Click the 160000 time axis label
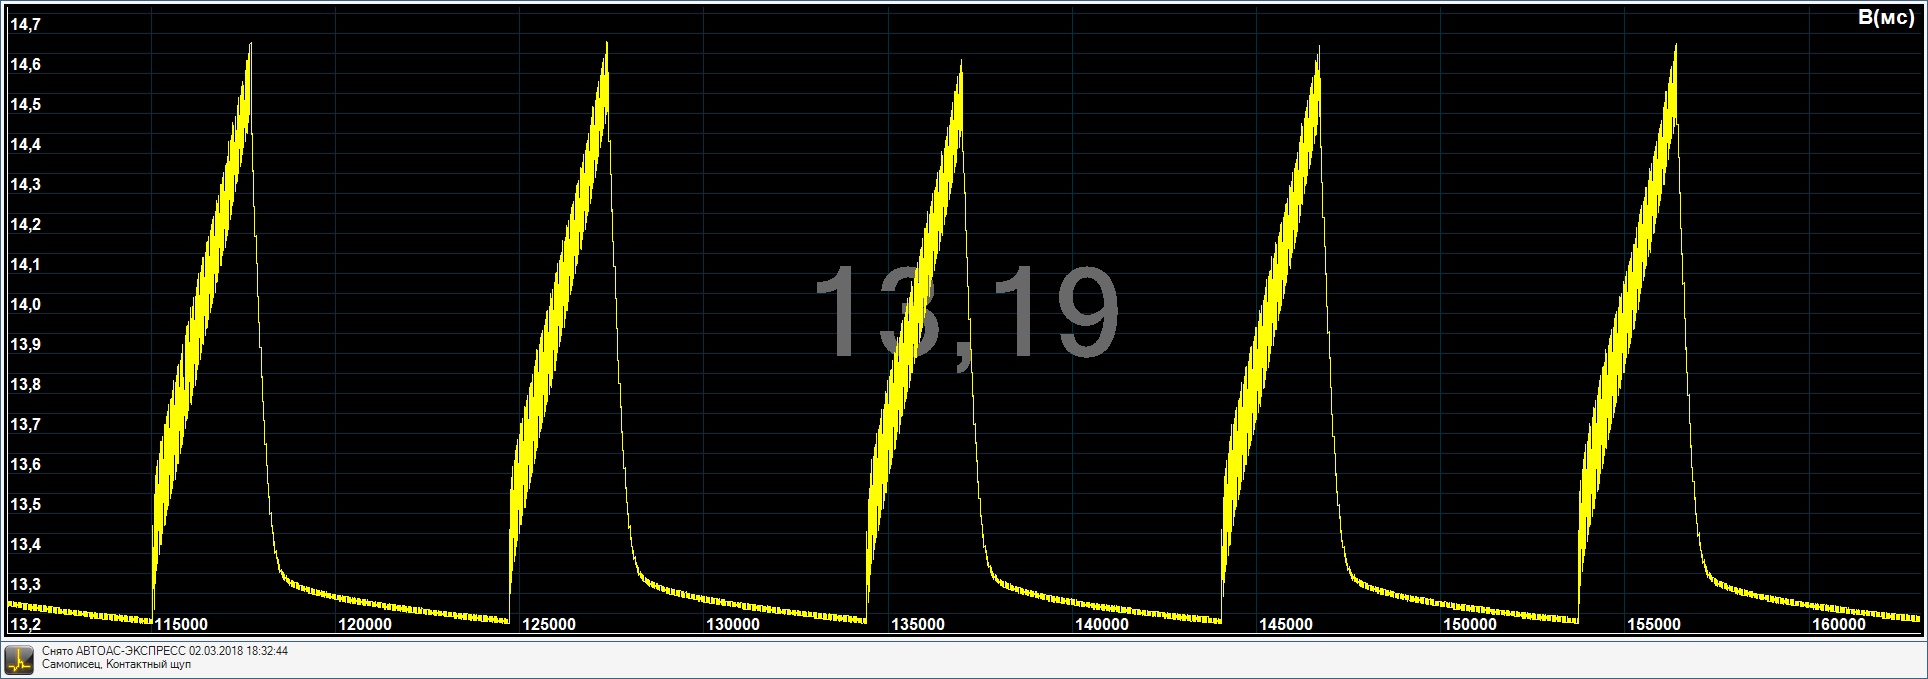The width and height of the screenshot is (1928, 679). pyautogui.click(x=1838, y=625)
